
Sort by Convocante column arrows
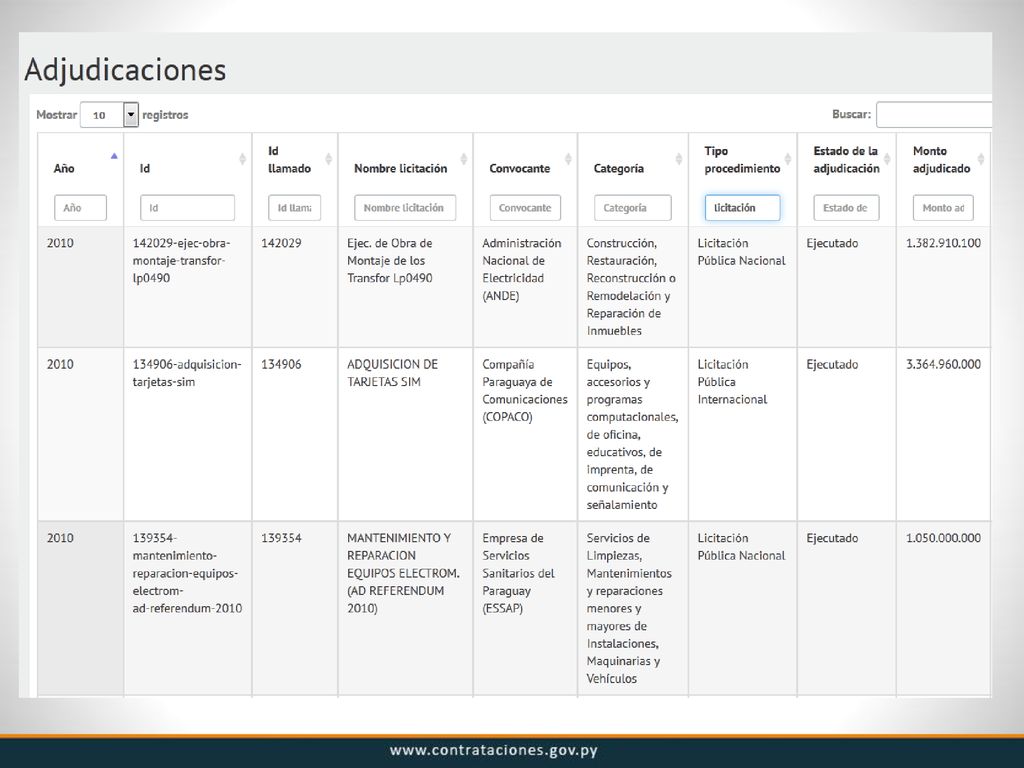(x=568, y=159)
